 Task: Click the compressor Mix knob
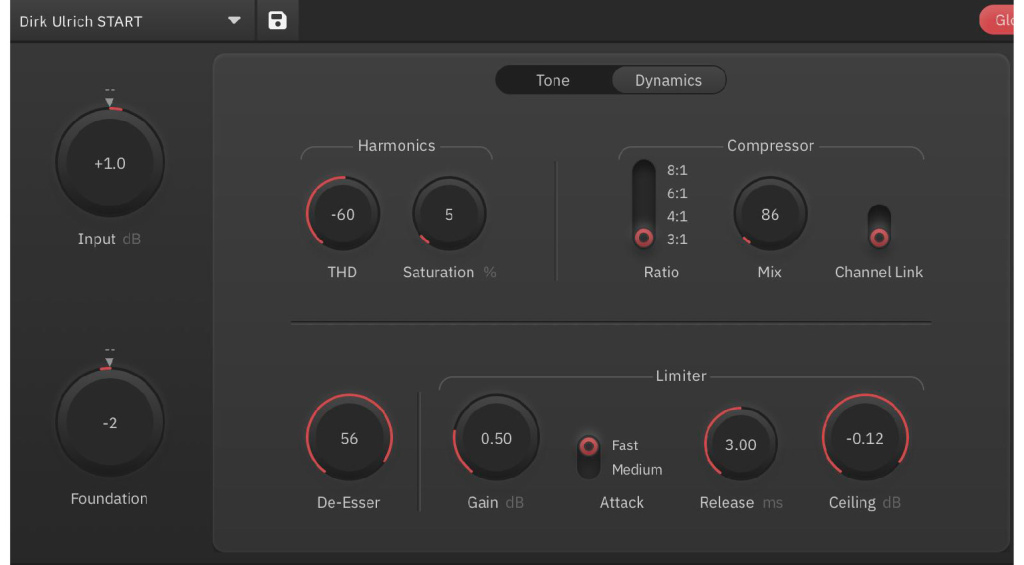click(x=770, y=215)
